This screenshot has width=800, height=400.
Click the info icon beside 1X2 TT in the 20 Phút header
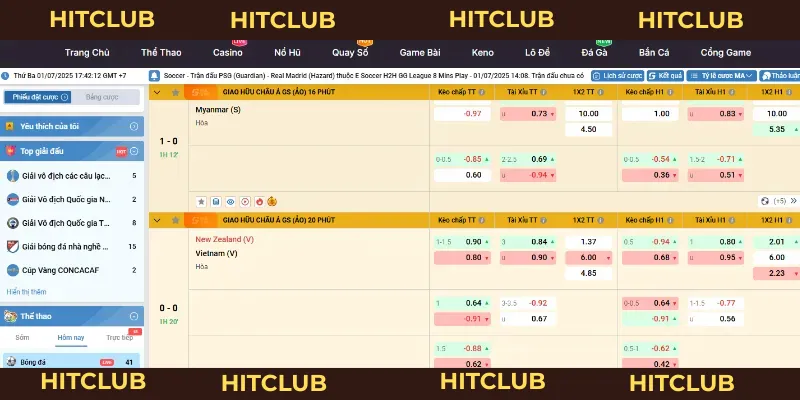[600, 220]
